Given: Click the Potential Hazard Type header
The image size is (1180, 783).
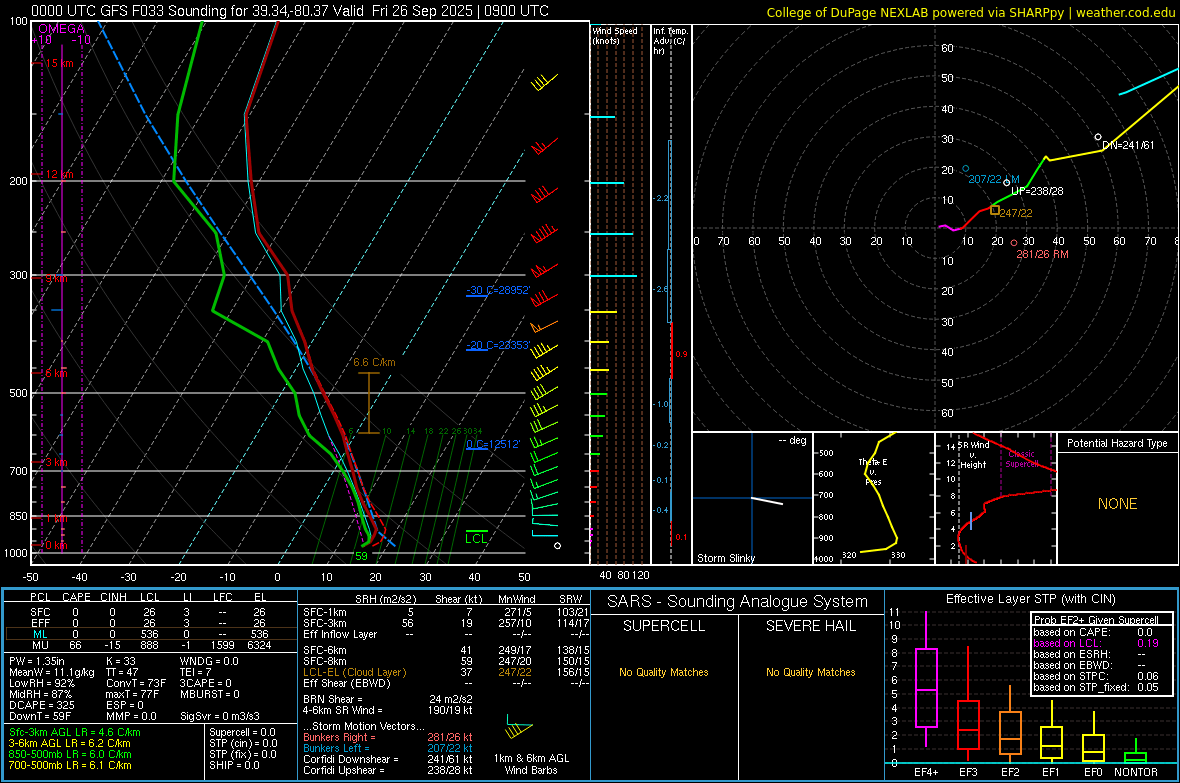Looking at the screenshot, I should click(1117, 443).
